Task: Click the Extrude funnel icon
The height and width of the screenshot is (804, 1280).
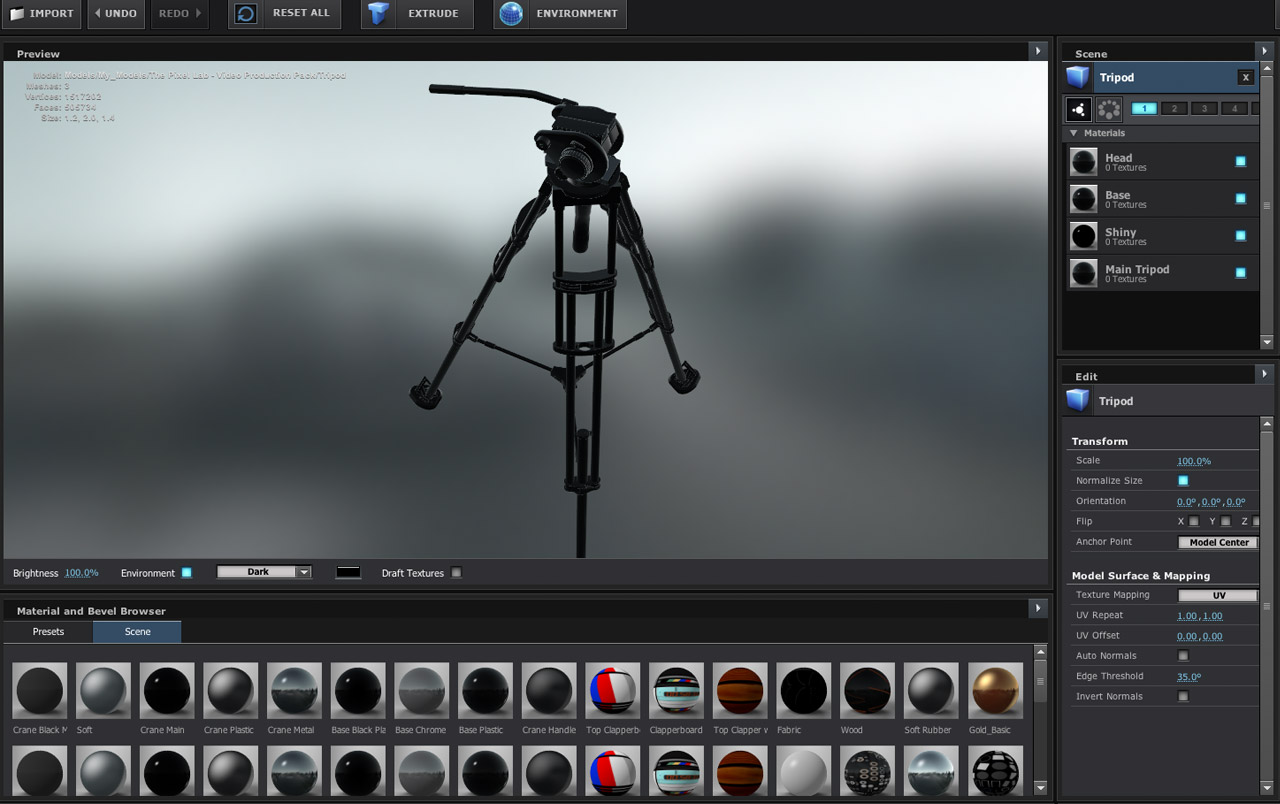Action: pyautogui.click(x=378, y=14)
